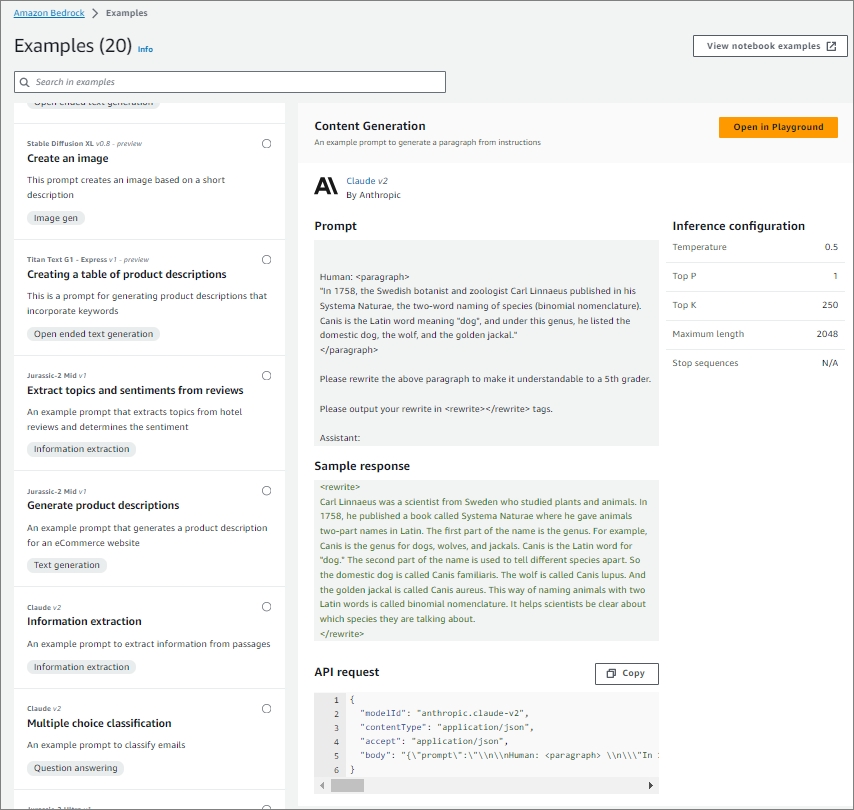Select Generate product descriptions radio button
Screen dimensions: 854x810
coord(266,491)
